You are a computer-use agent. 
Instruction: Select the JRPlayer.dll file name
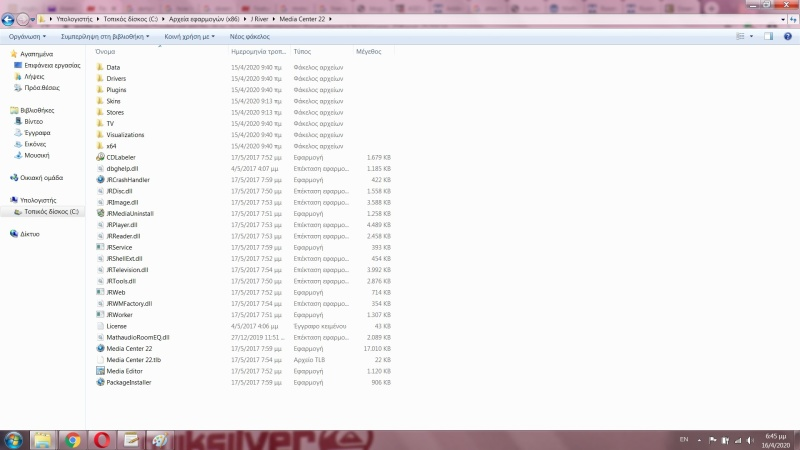click(121, 224)
